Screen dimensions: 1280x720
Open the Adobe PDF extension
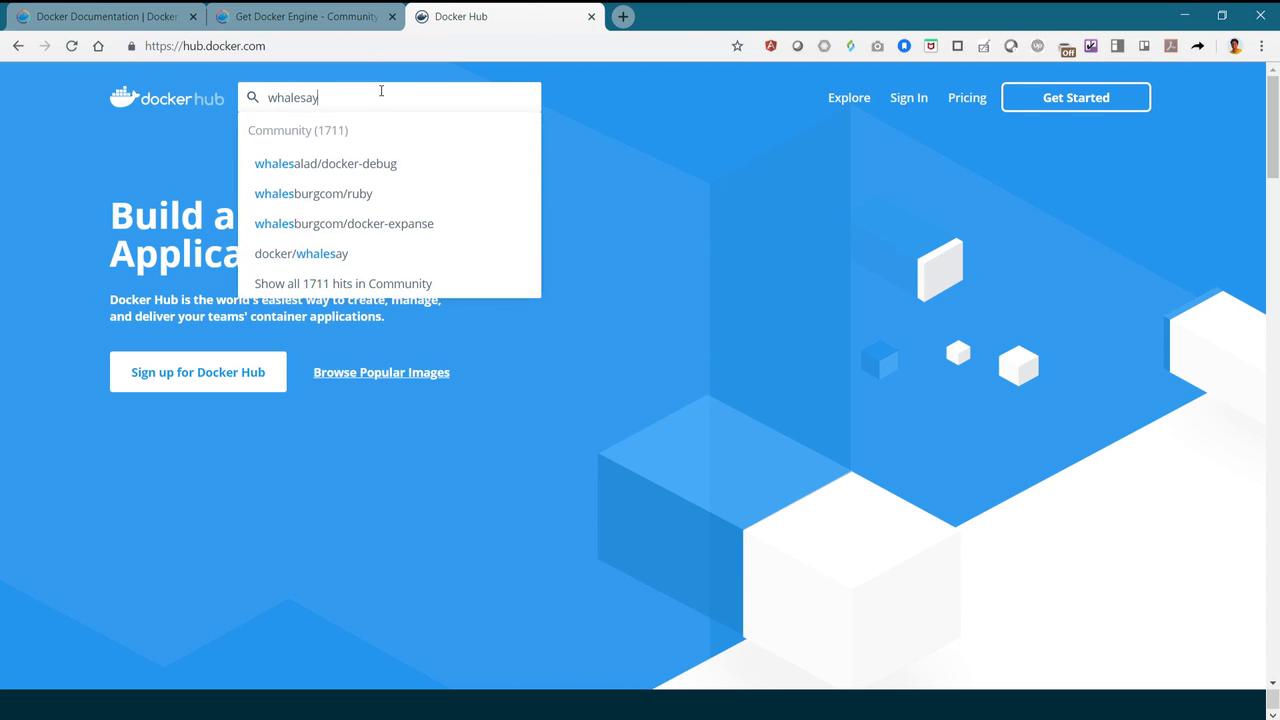pyautogui.click(x=1171, y=46)
